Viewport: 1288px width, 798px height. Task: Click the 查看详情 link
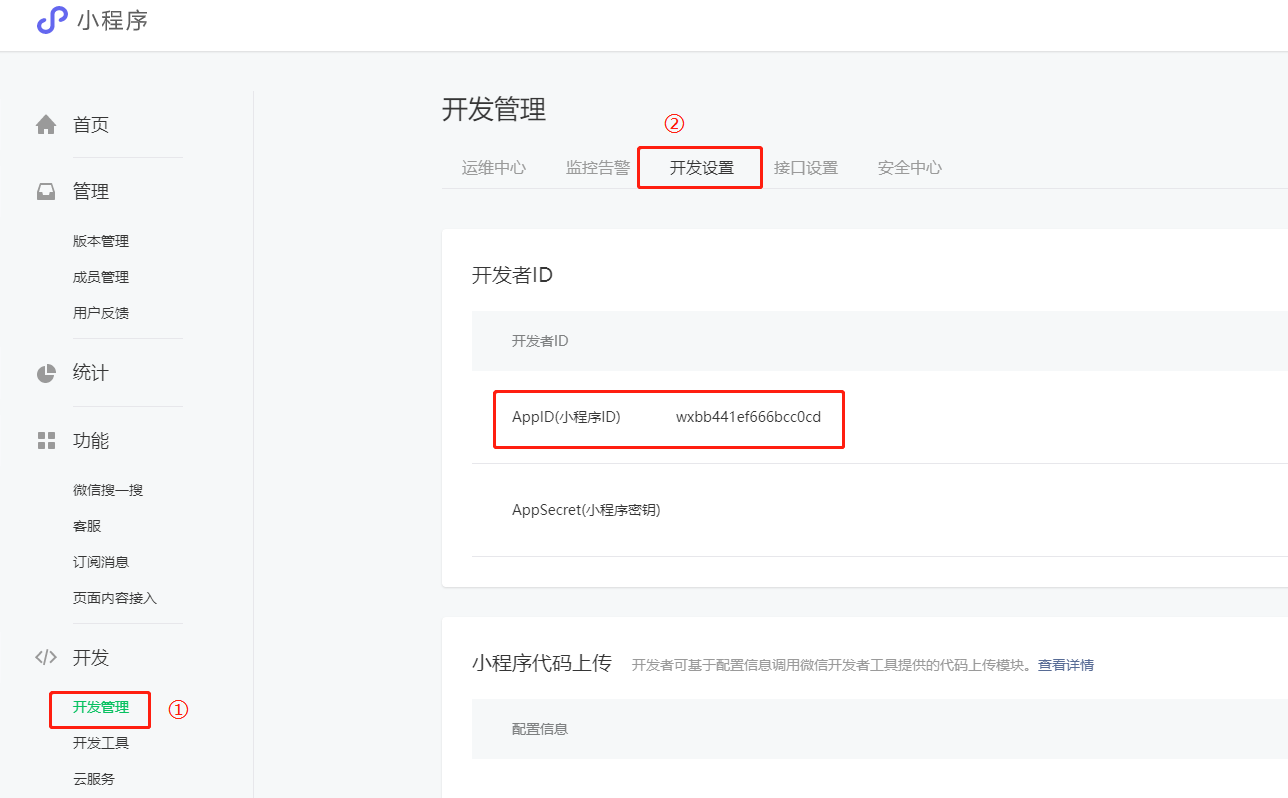(1065, 665)
